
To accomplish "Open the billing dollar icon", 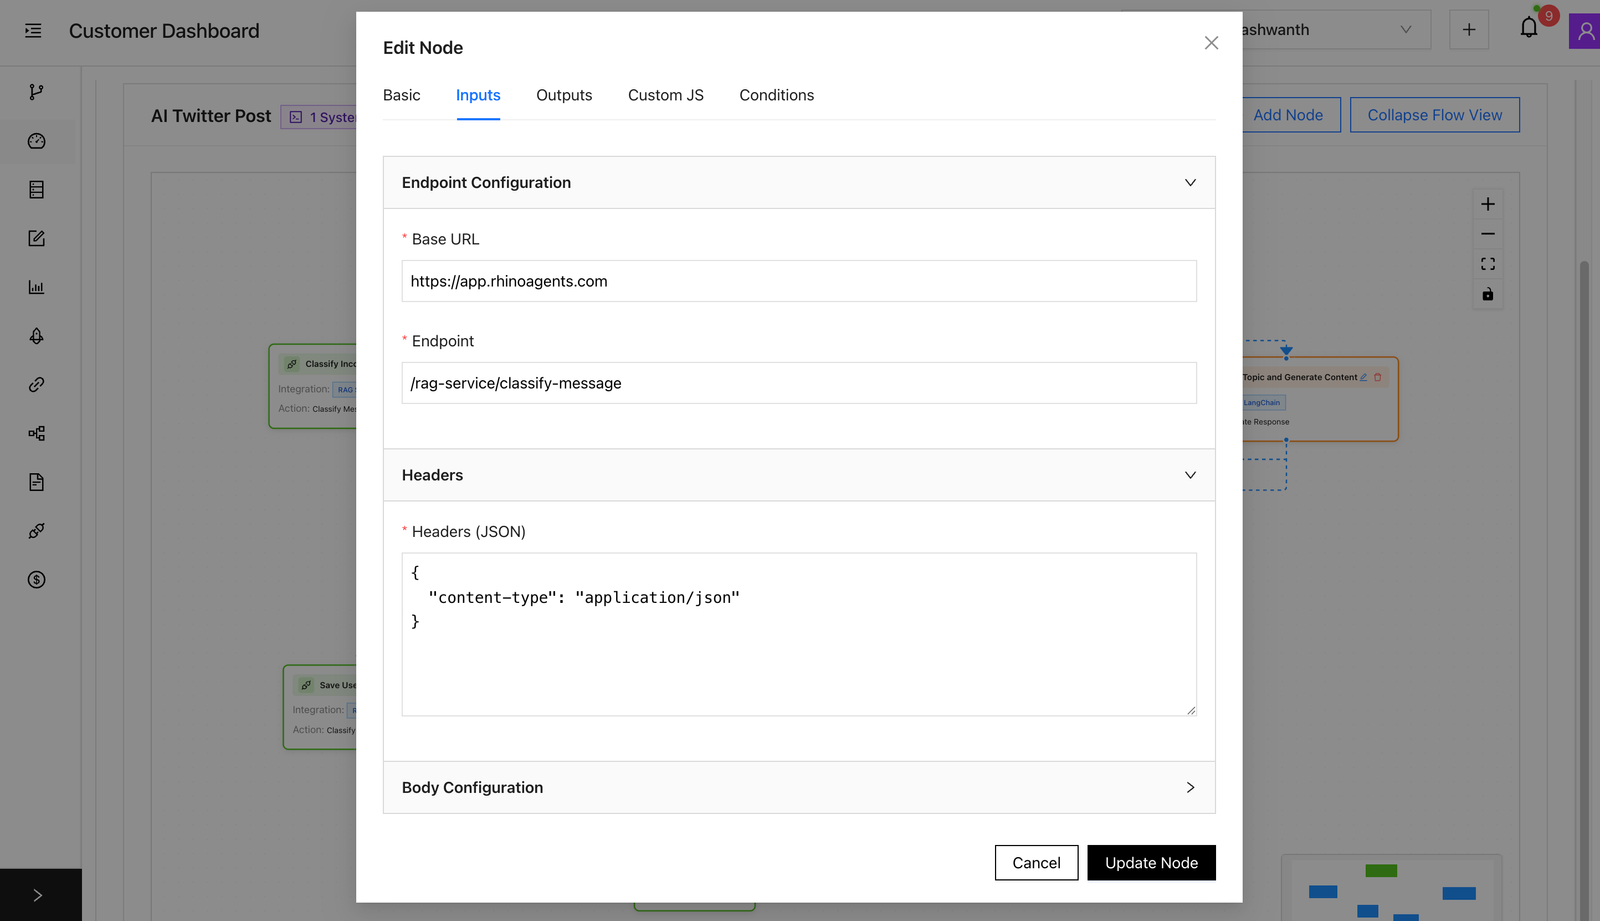I will tap(37, 579).
